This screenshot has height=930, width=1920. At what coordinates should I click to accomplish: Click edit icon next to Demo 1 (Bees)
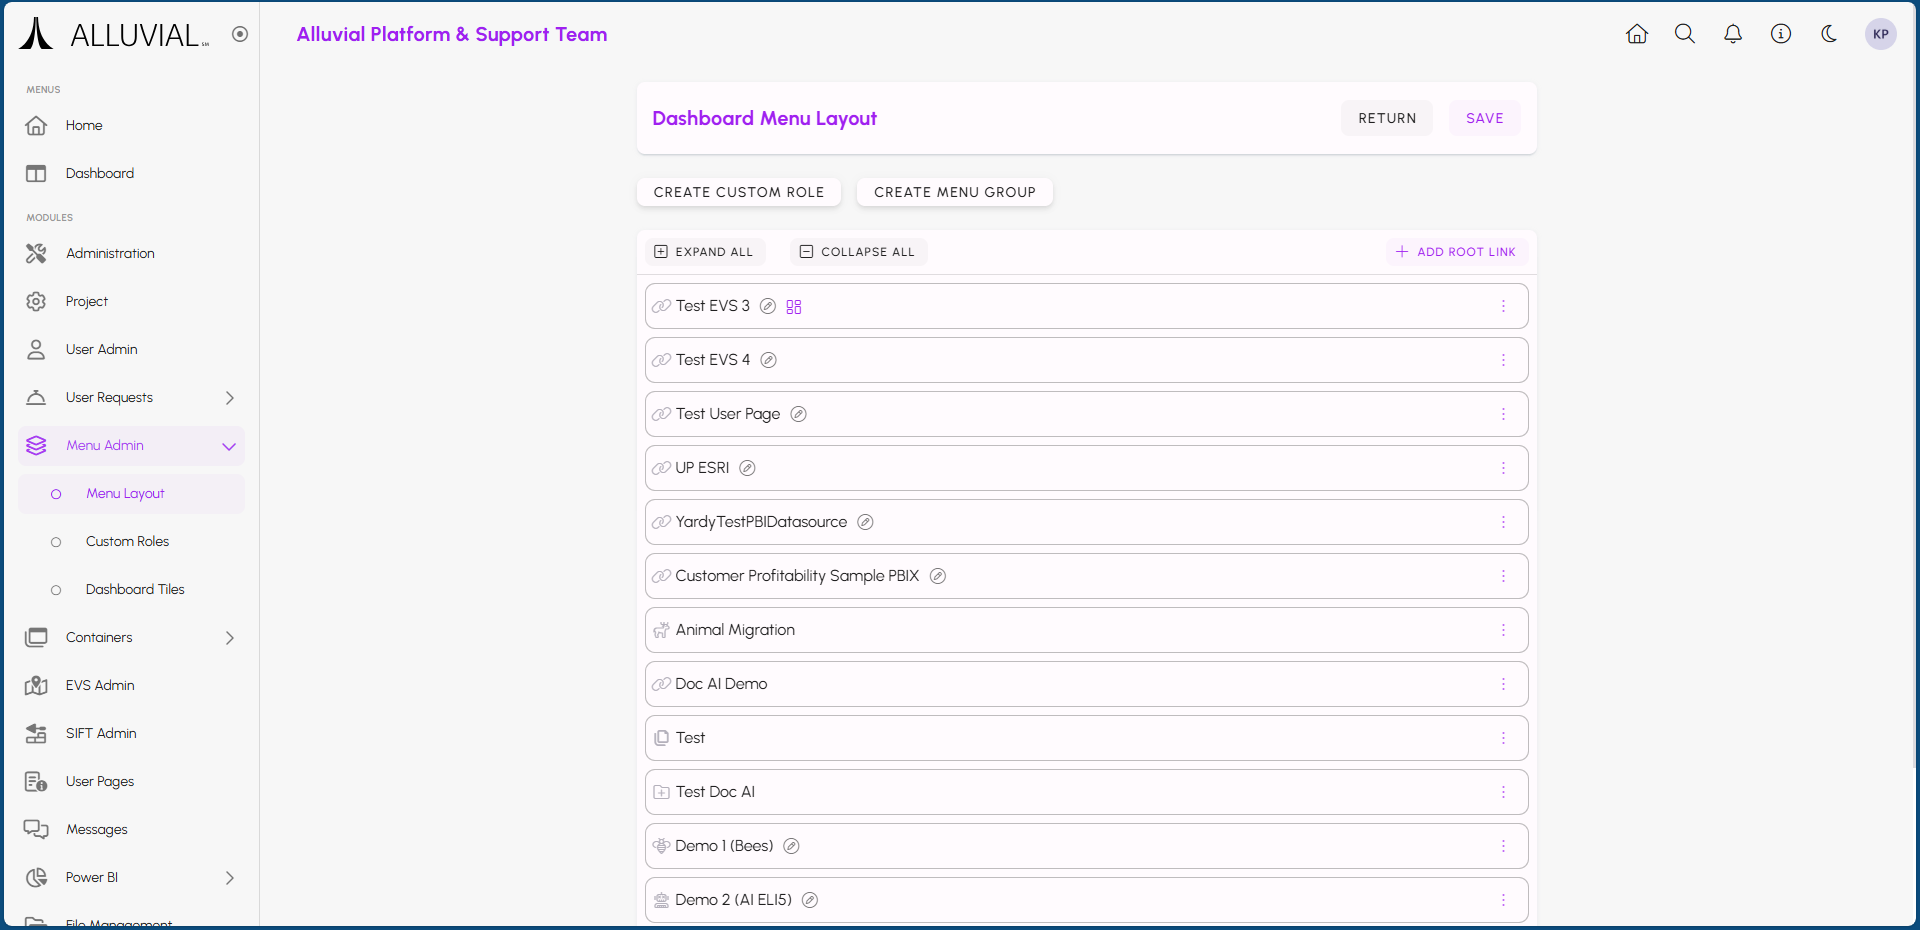(x=791, y=846)
